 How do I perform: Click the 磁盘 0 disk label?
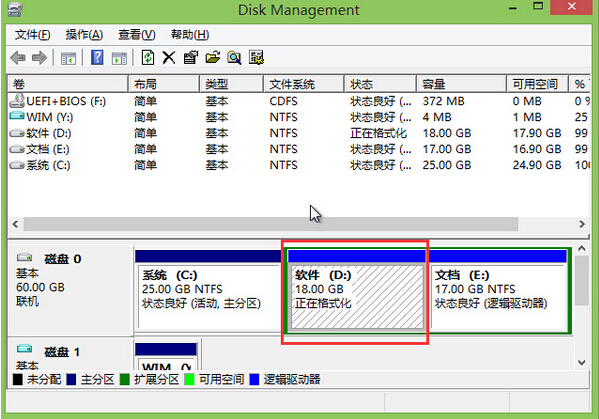click(63, 259)
